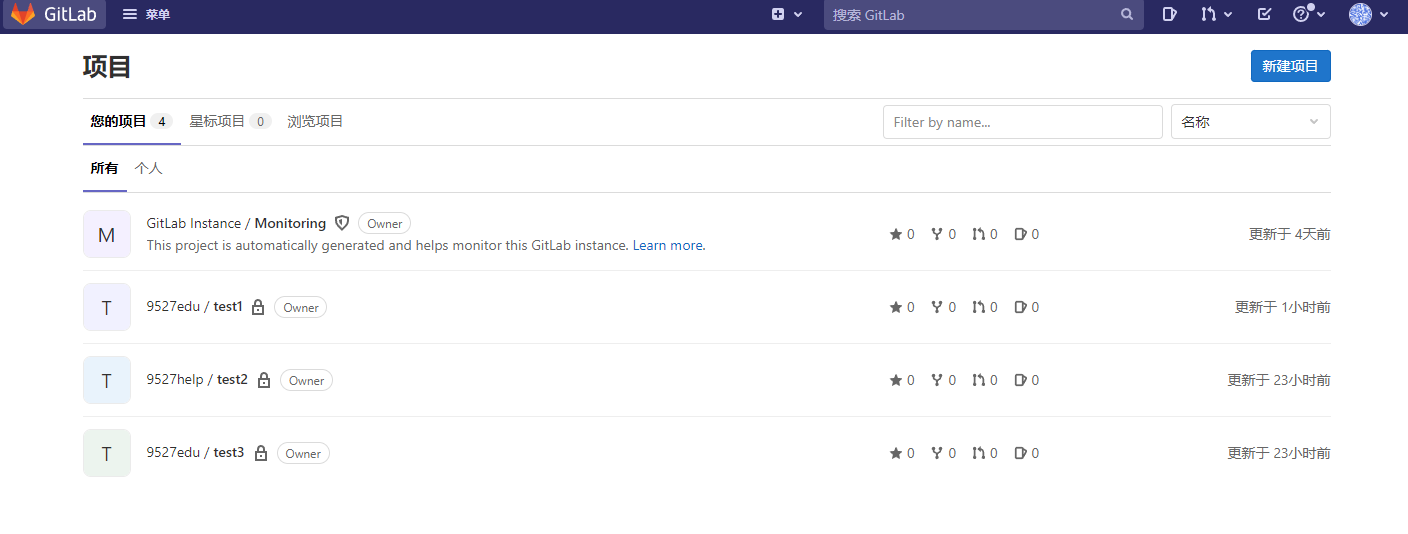Click the issues icon in test1 row
1408x534 pixels.
(x=1020, y=307)
